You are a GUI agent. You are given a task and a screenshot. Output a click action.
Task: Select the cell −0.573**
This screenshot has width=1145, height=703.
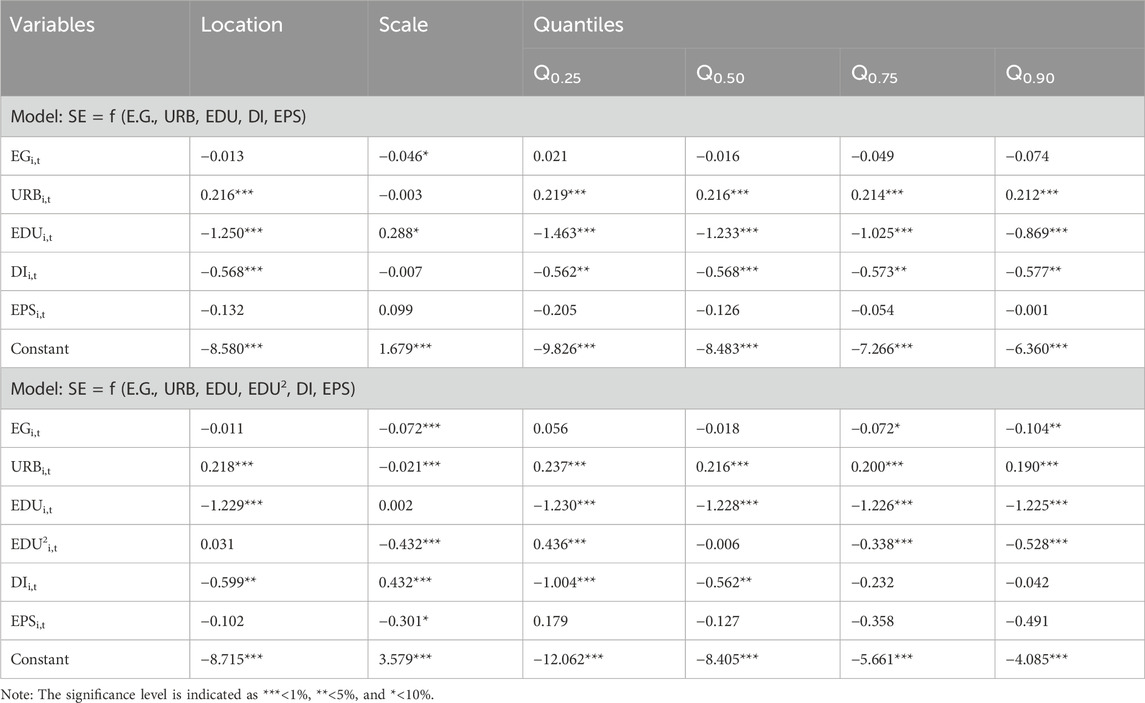coord(879,272)
